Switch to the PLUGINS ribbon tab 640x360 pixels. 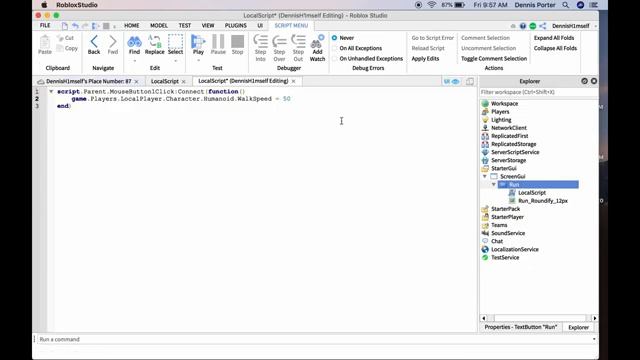pos(236,25)
